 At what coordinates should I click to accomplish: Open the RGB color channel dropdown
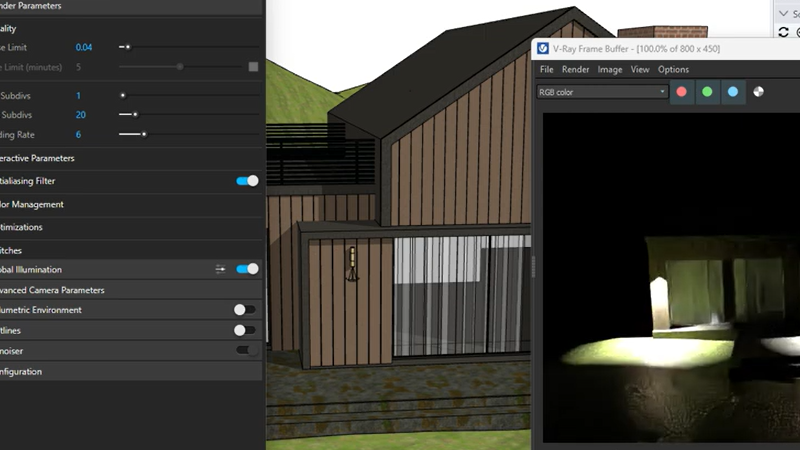[602, 92]
